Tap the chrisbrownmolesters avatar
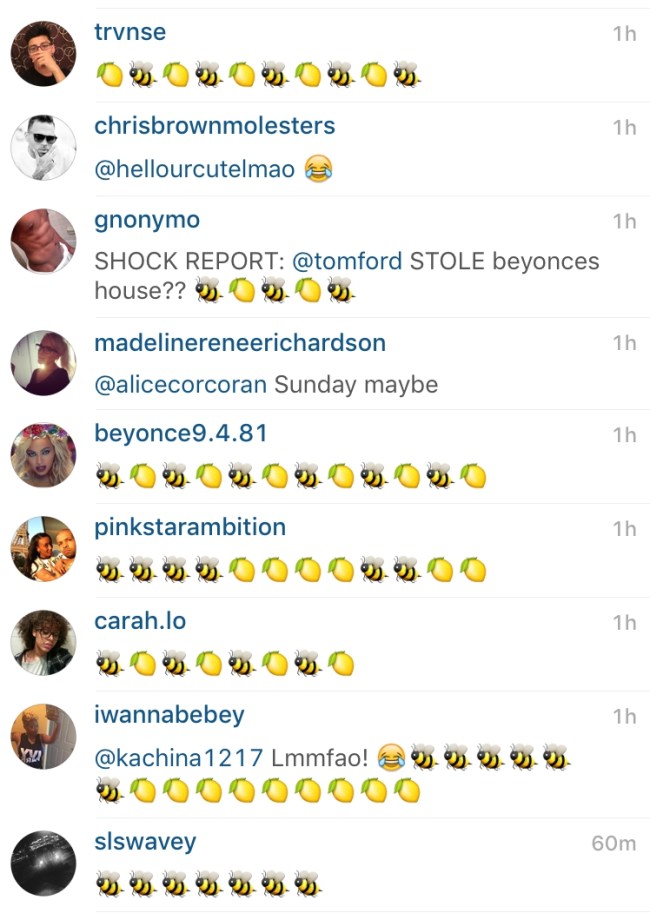 click(43, 147)
